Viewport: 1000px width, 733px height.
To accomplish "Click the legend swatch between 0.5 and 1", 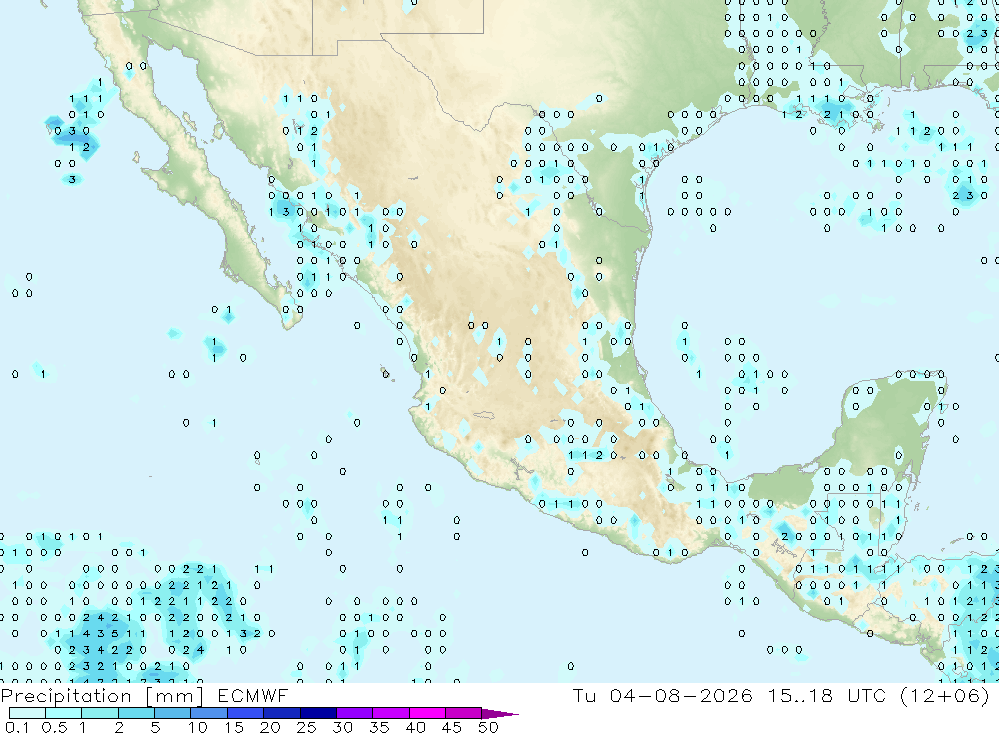I will pos(64,713).
